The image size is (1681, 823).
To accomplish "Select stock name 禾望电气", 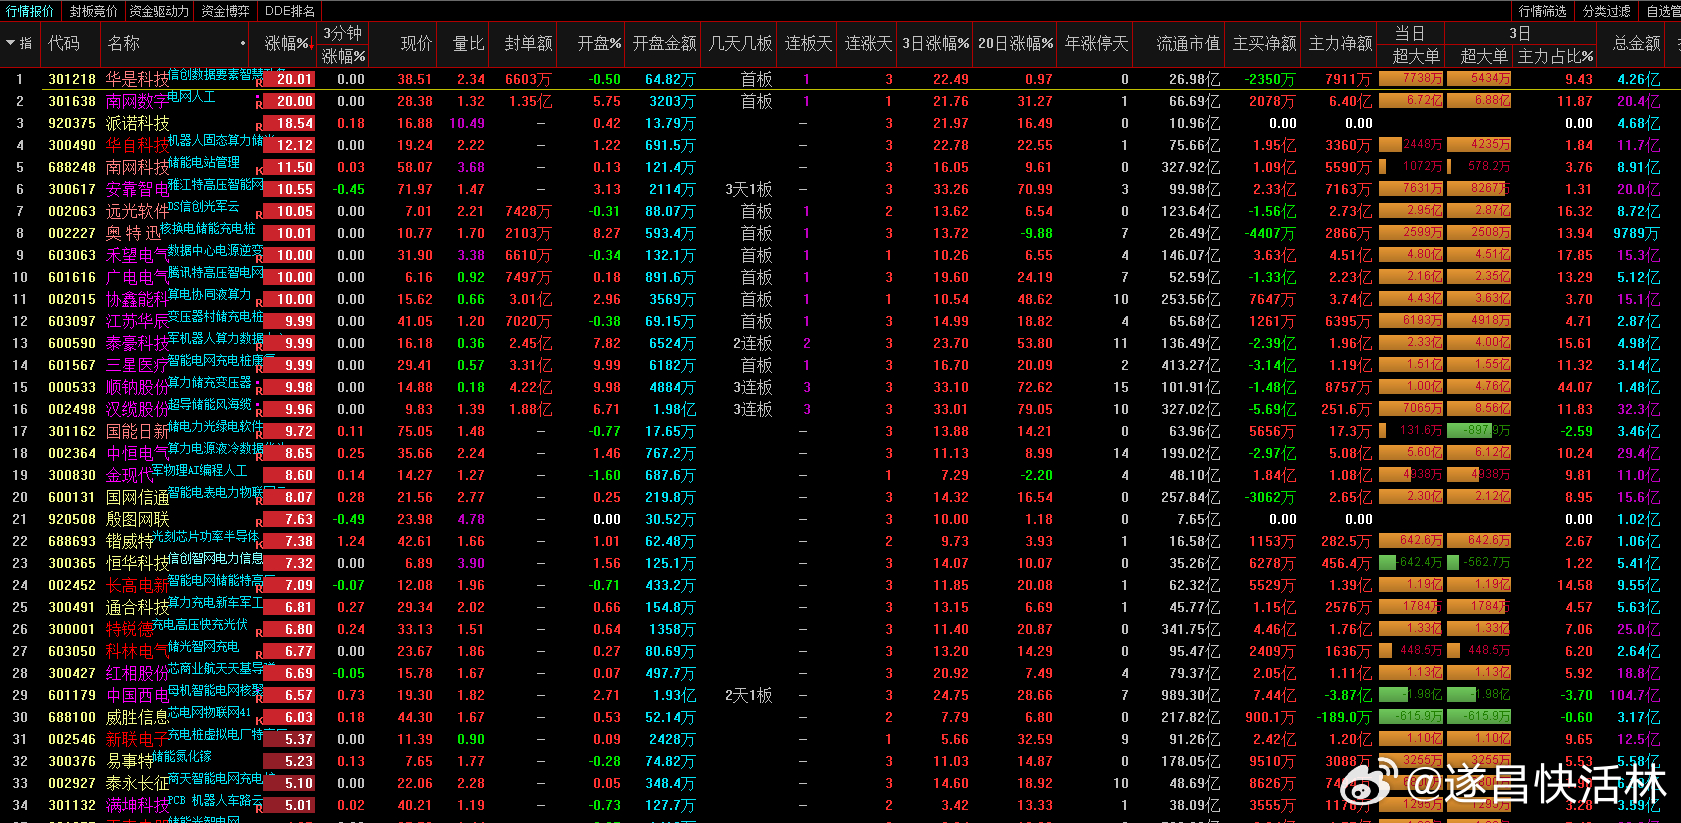I will click(138, 255).
